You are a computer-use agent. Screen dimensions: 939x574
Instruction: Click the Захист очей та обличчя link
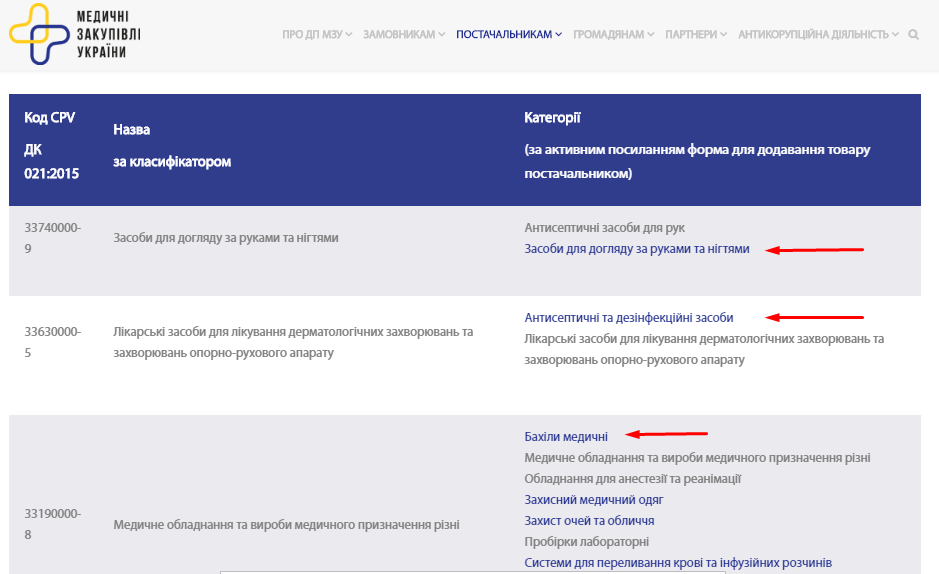pyautogui.click(x=589, y=520)
